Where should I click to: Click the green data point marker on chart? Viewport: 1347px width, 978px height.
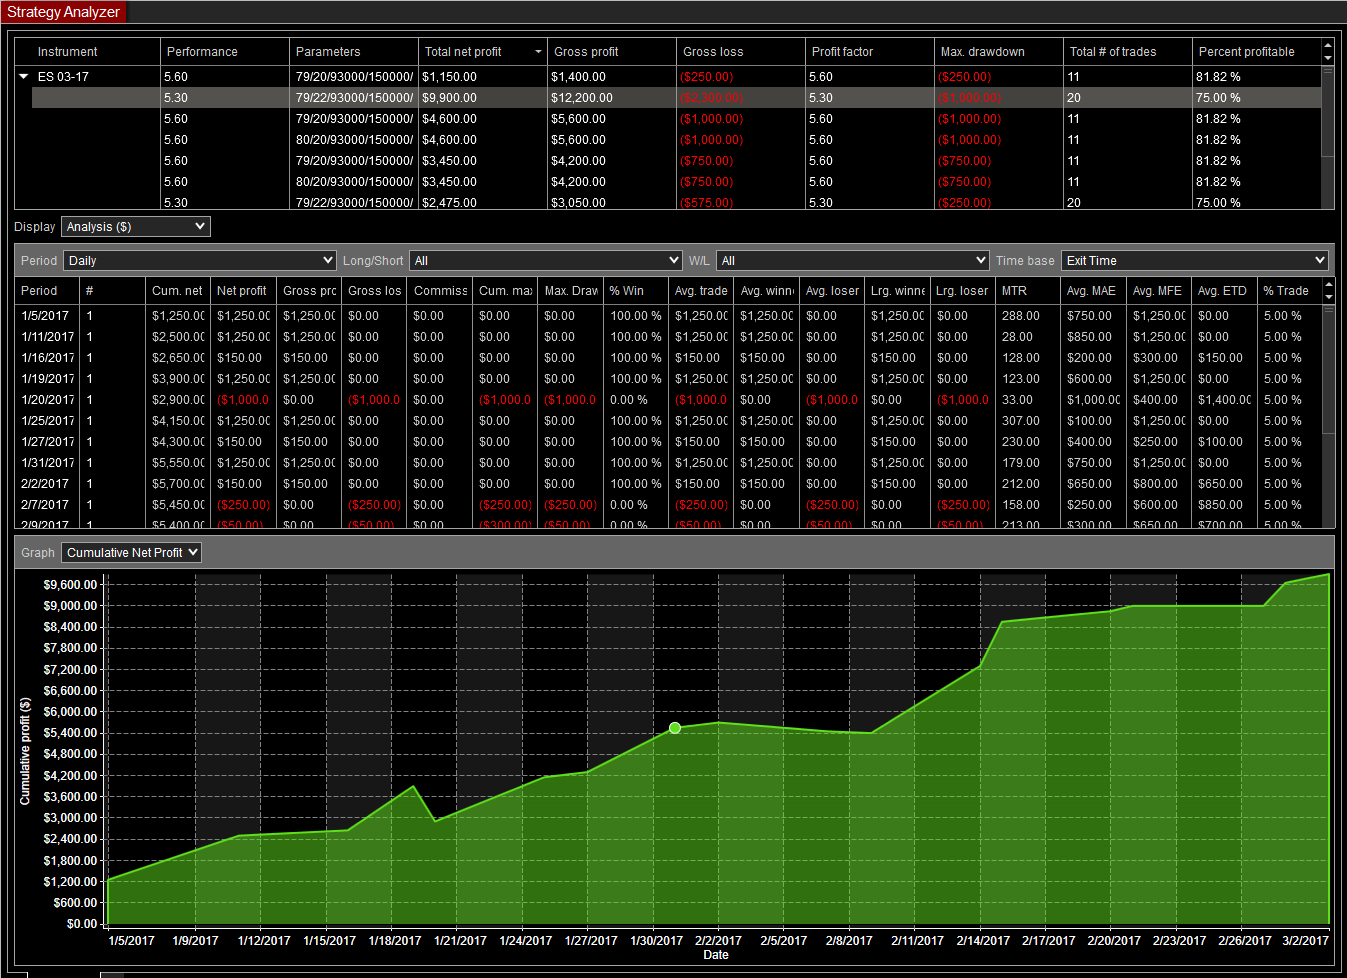(675, 728)
